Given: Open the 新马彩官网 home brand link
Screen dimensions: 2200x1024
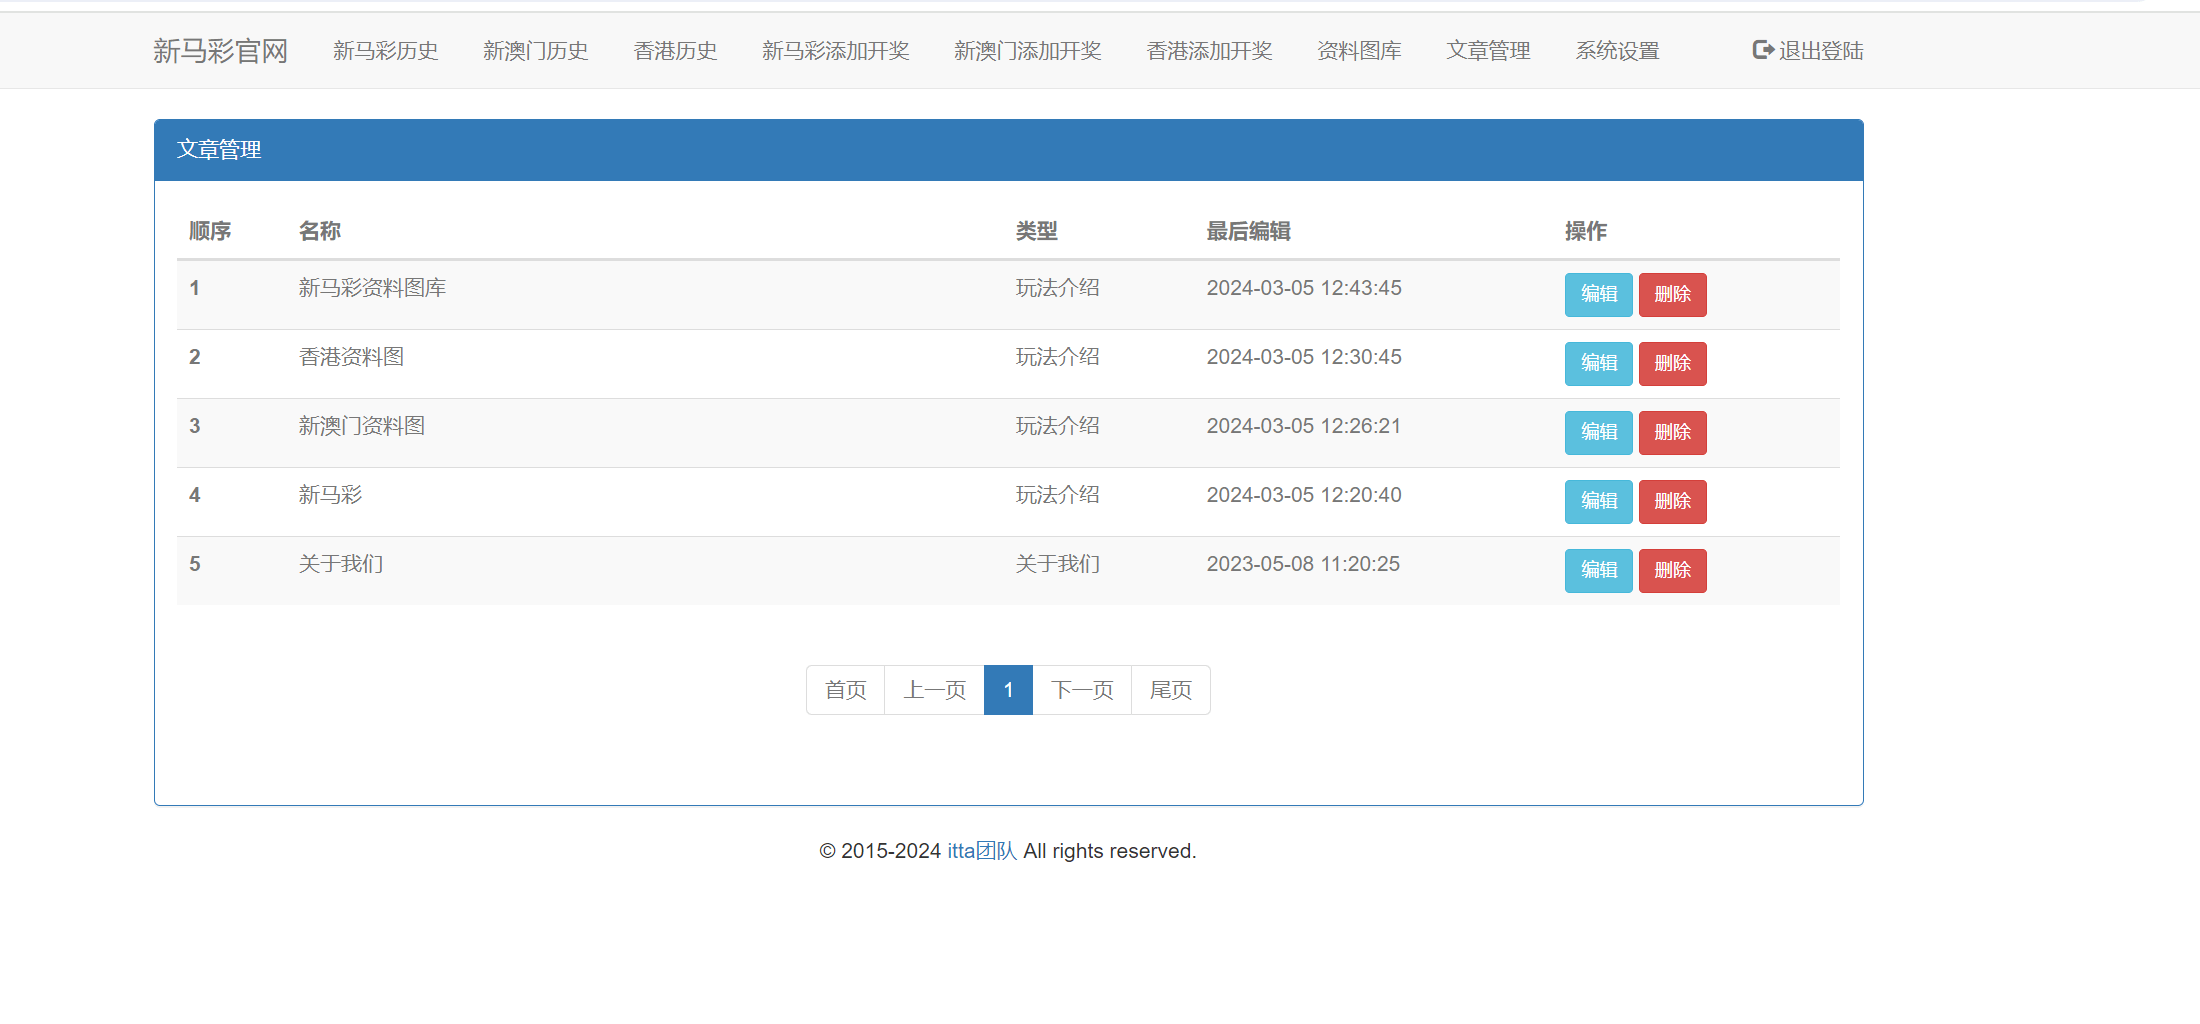Looking at the screenshot, I should [220, 51].
